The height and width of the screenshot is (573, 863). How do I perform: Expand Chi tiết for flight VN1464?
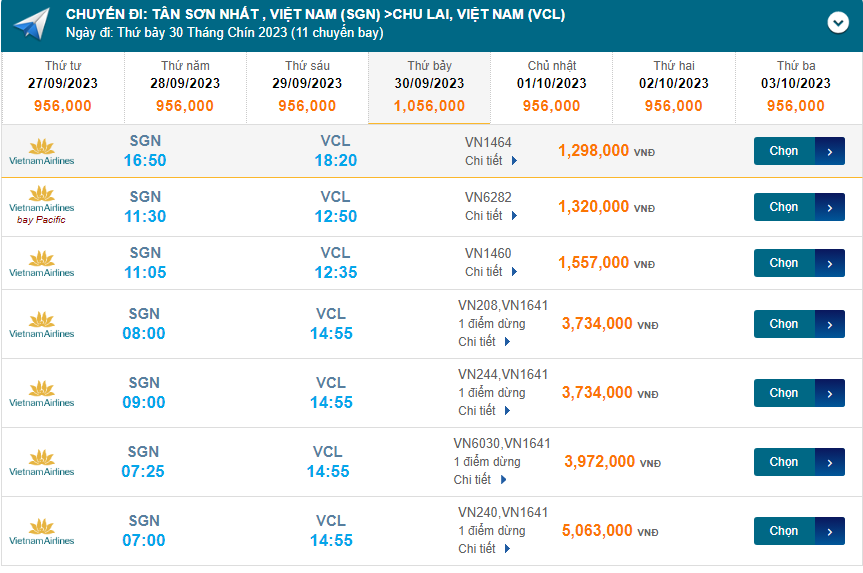point(491,160)
